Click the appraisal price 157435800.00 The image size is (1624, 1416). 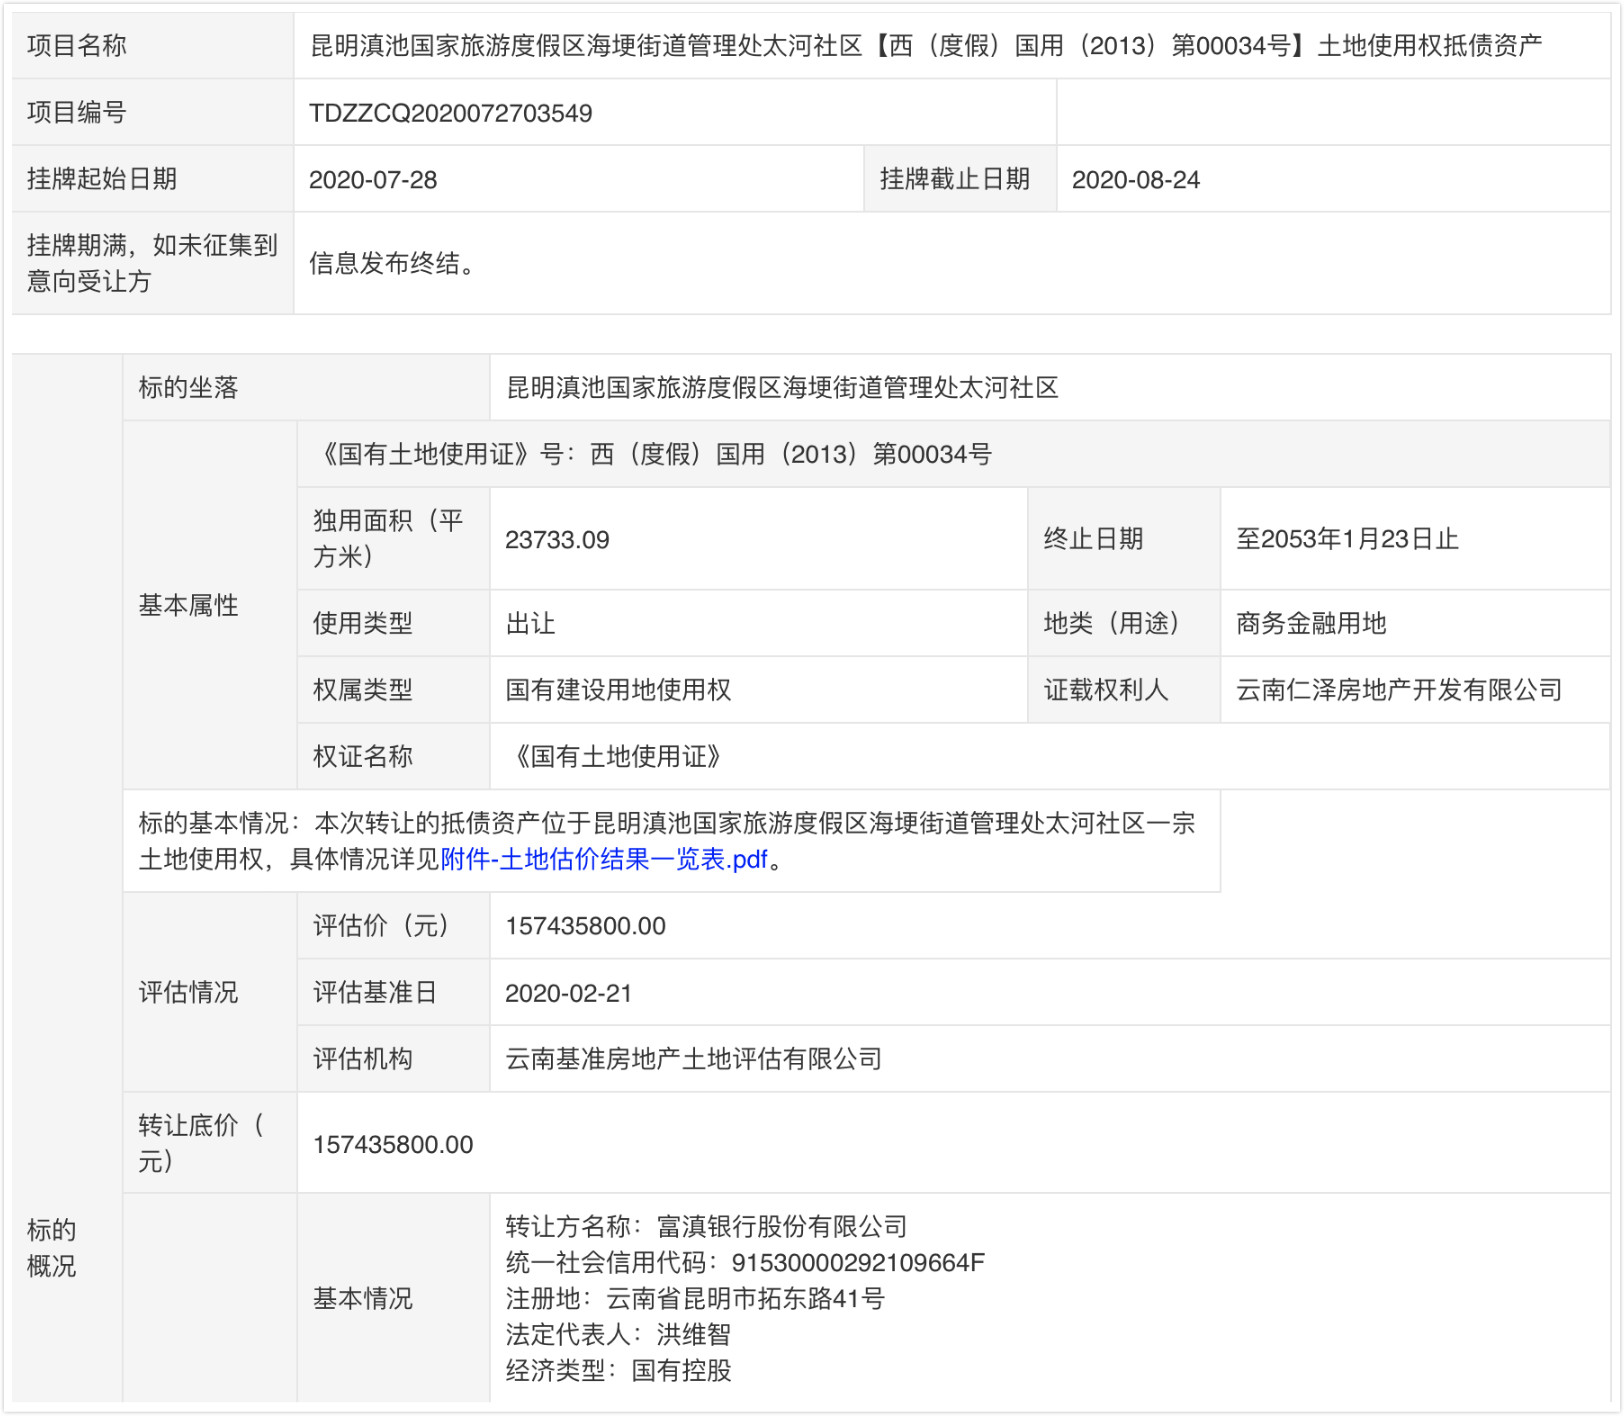click(x=585, y=925)
